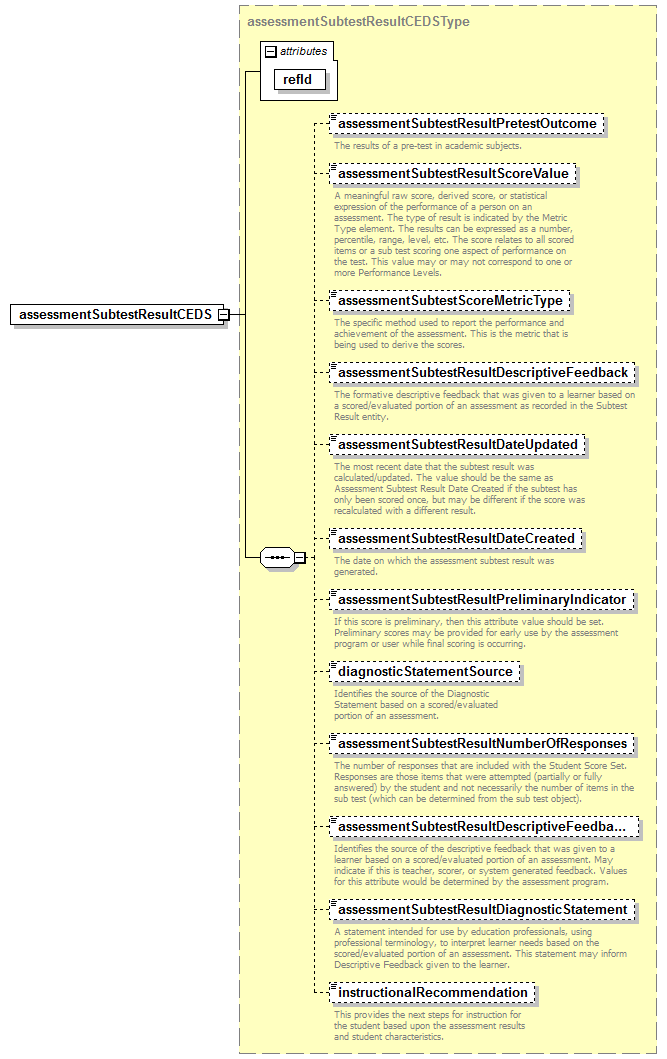Click the assessmentSubtestResultCEDSType title

tap(358, 22)
